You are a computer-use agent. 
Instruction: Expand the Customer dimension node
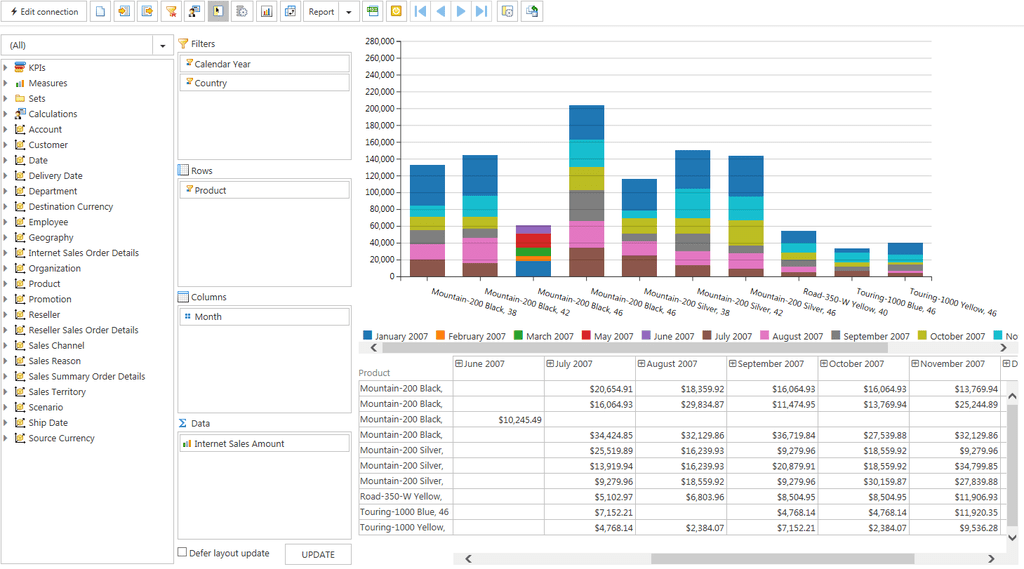click(x=5, y=145)
